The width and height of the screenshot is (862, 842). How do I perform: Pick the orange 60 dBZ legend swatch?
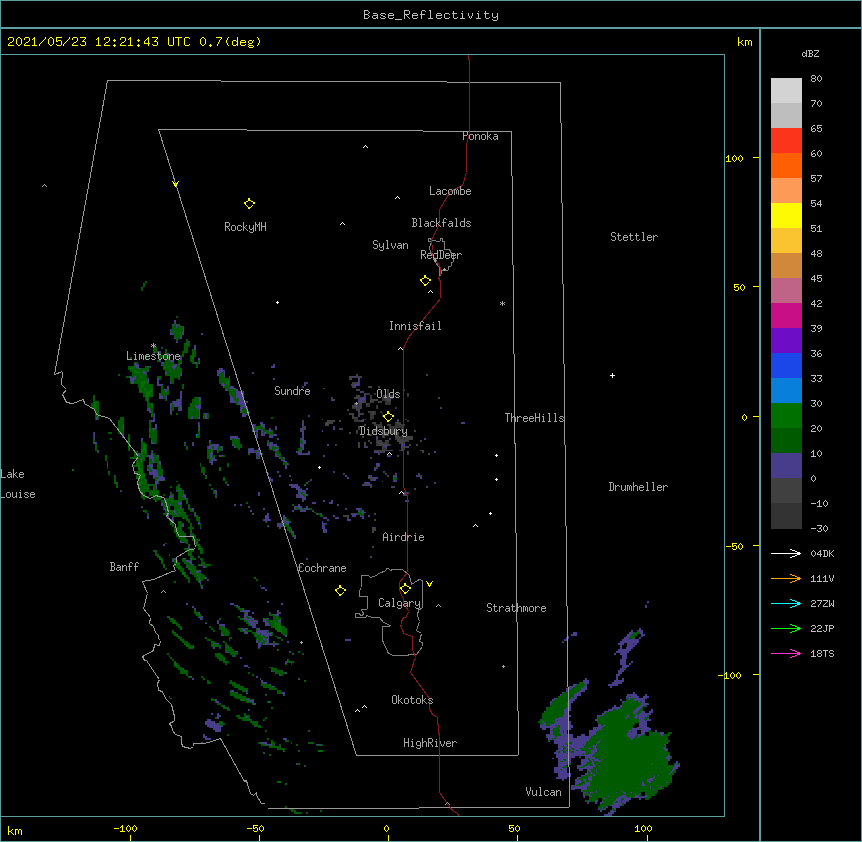tap(786, 165)
